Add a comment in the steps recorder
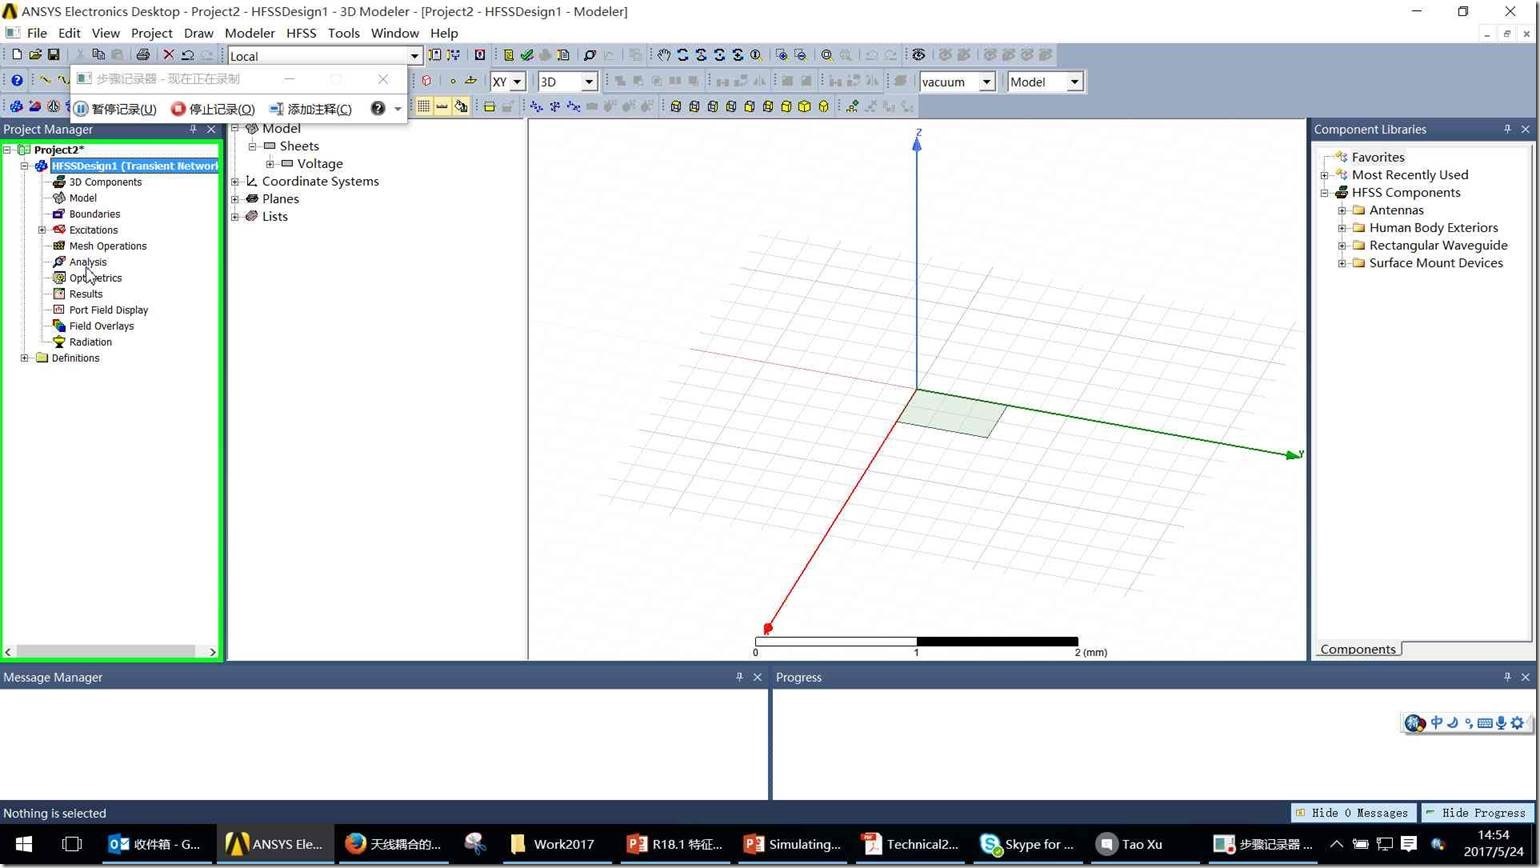1540x868 pixels. tap(311, 109)
